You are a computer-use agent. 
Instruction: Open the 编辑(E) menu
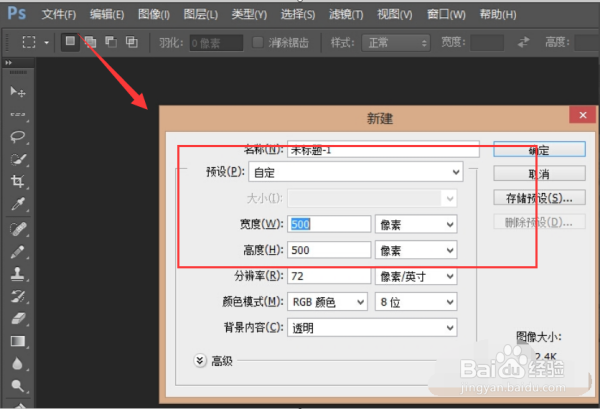[x=107, y=15]
